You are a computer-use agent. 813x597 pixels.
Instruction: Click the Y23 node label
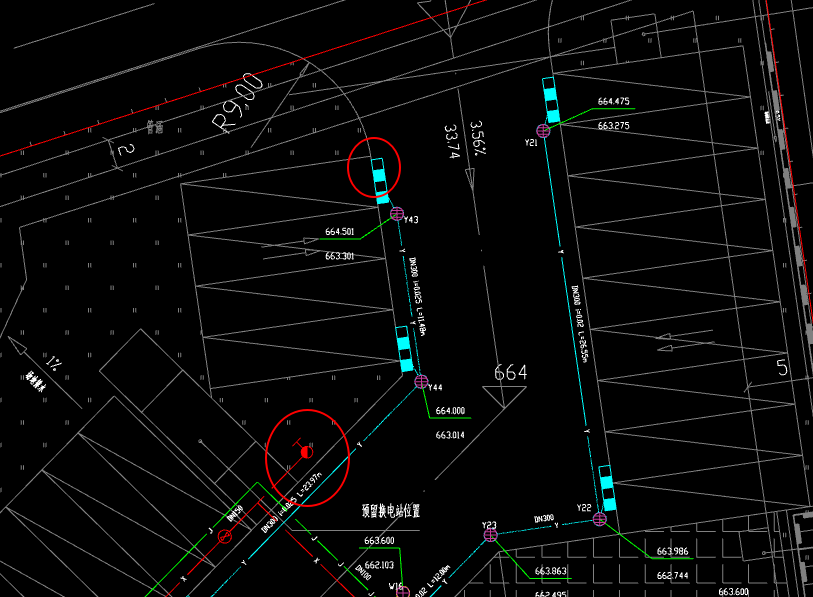click(489, 525)
